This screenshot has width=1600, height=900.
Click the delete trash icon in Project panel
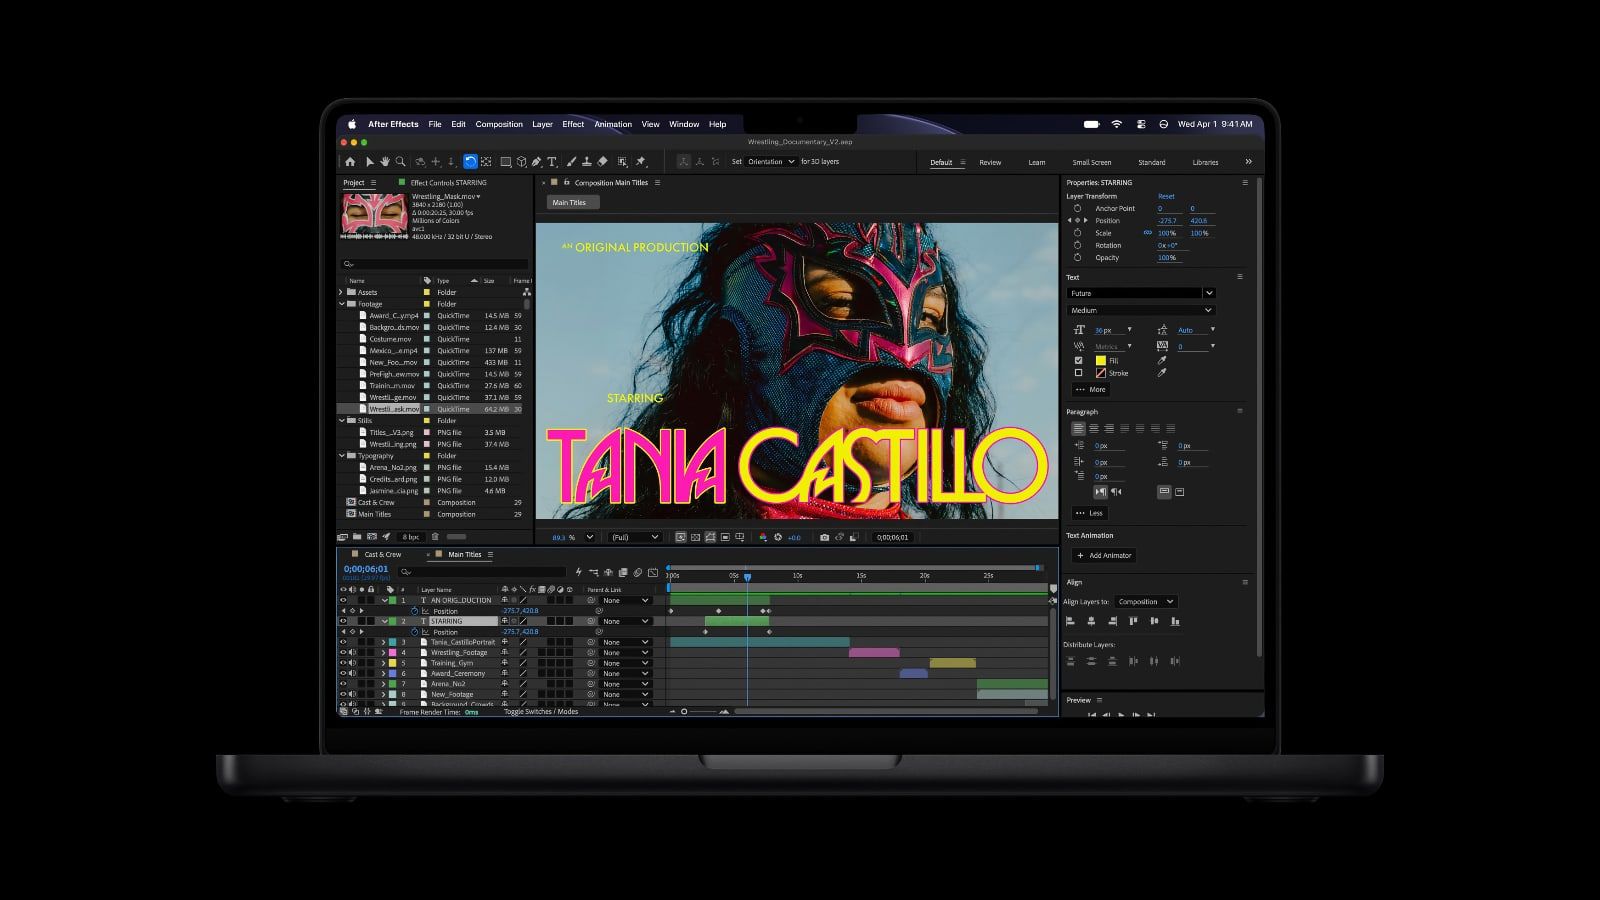tap(435, 537)
